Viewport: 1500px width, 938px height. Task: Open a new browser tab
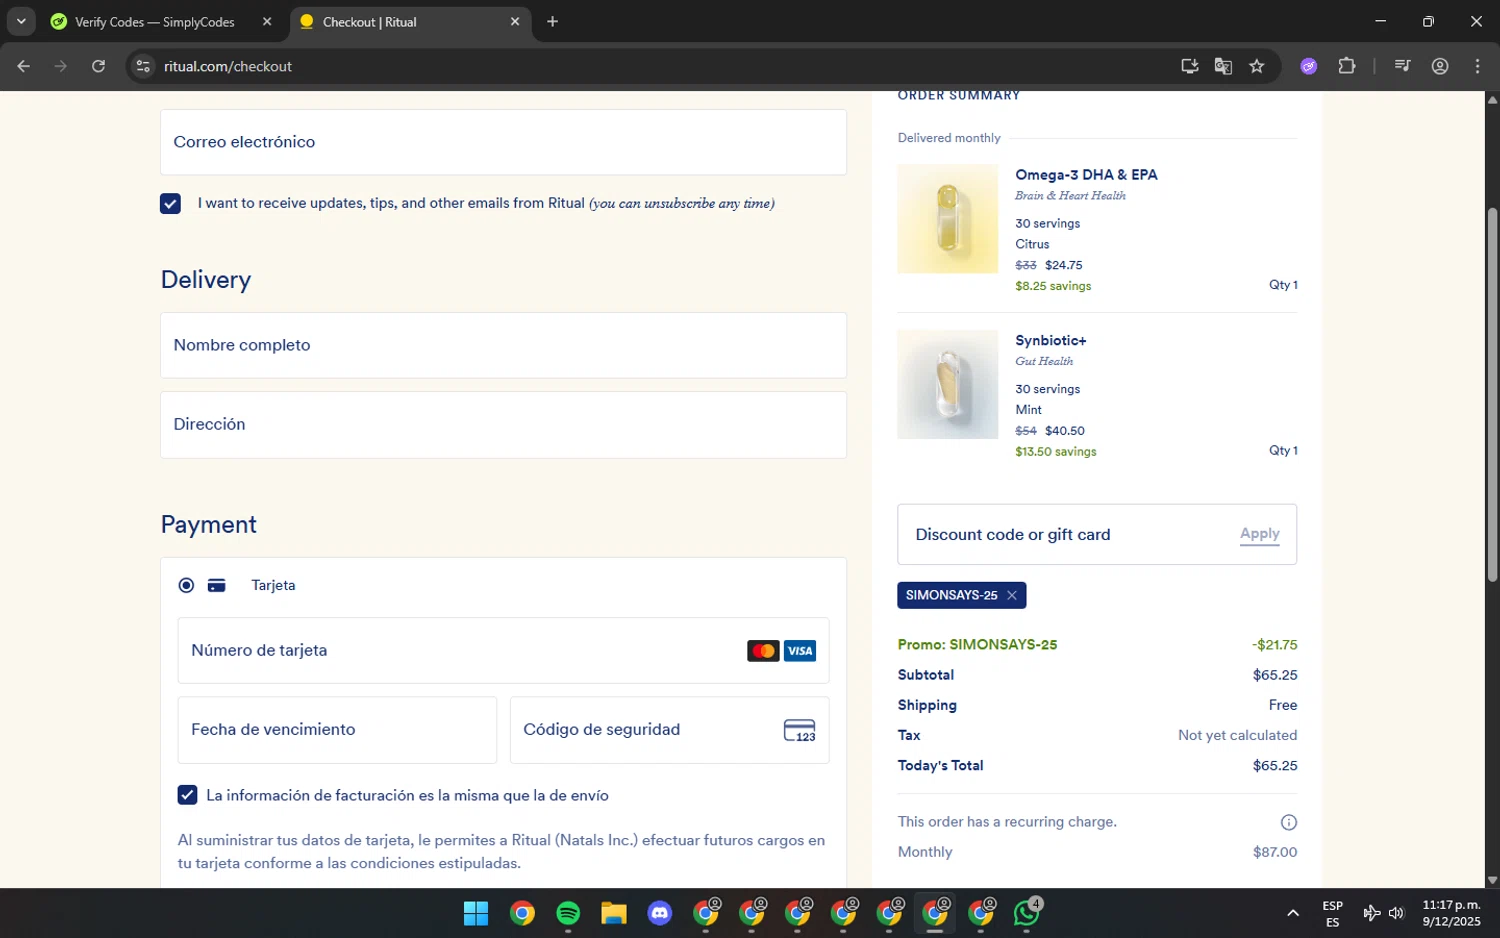click(x=553, y=22)
